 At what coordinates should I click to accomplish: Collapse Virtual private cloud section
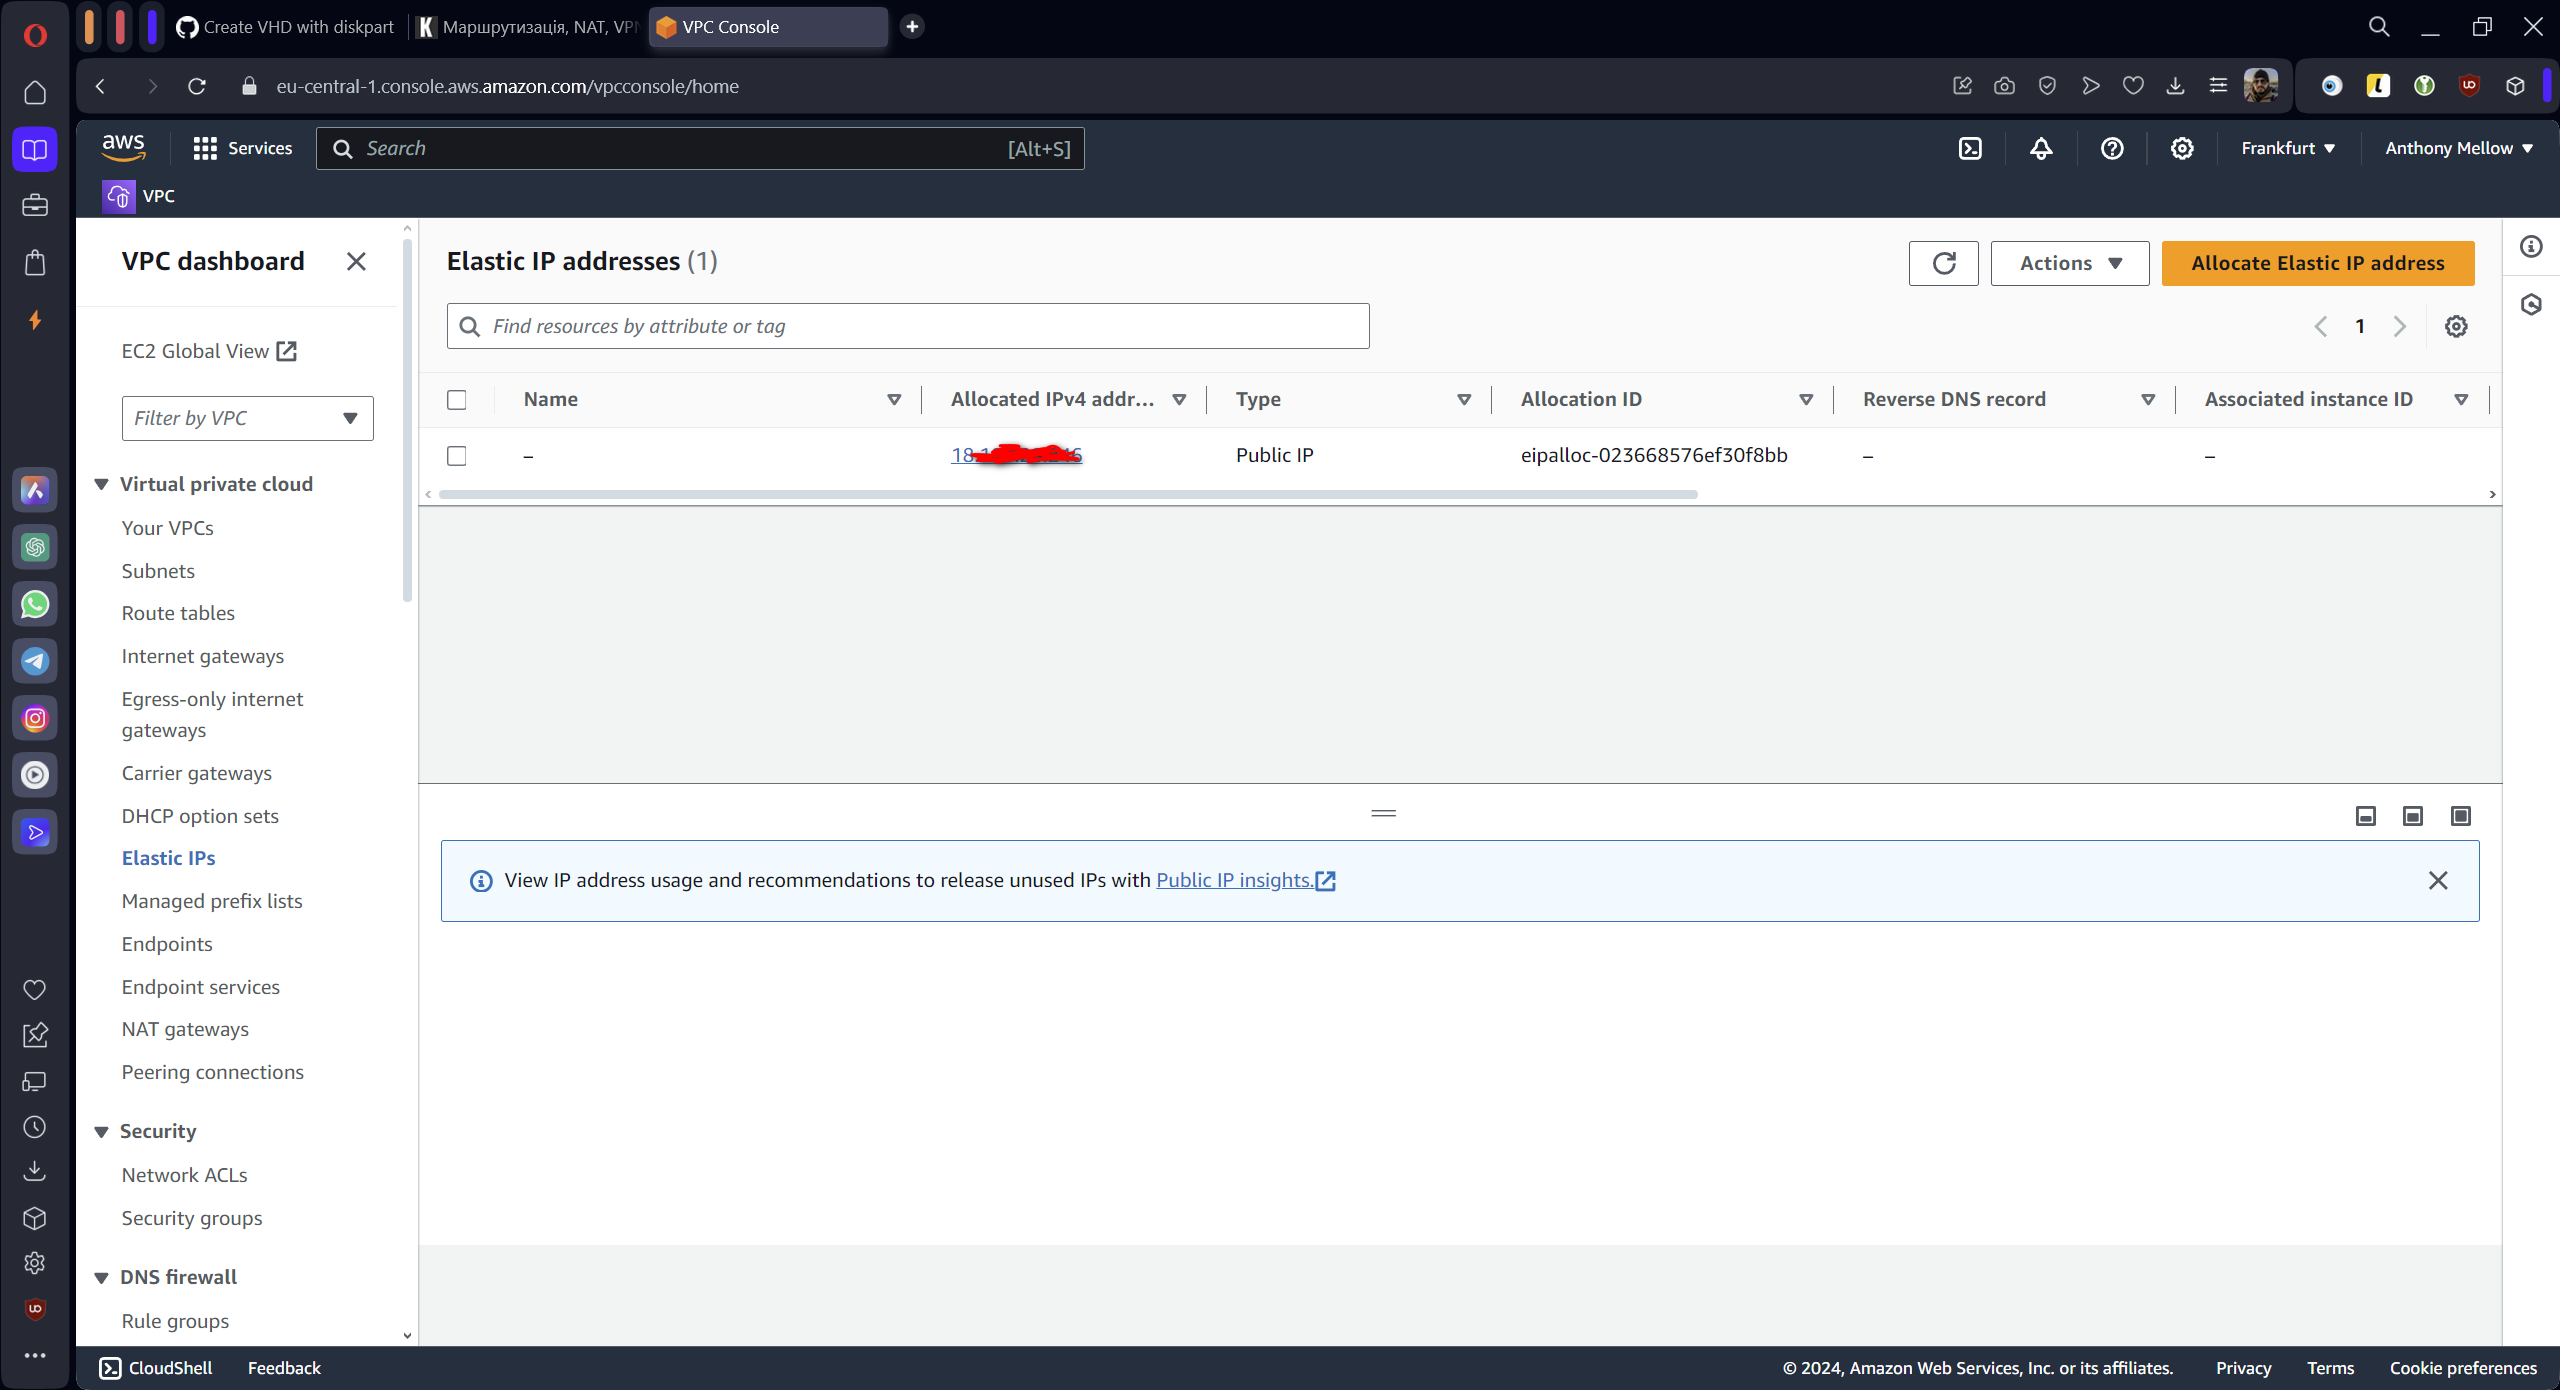click(x=101, y=484)
